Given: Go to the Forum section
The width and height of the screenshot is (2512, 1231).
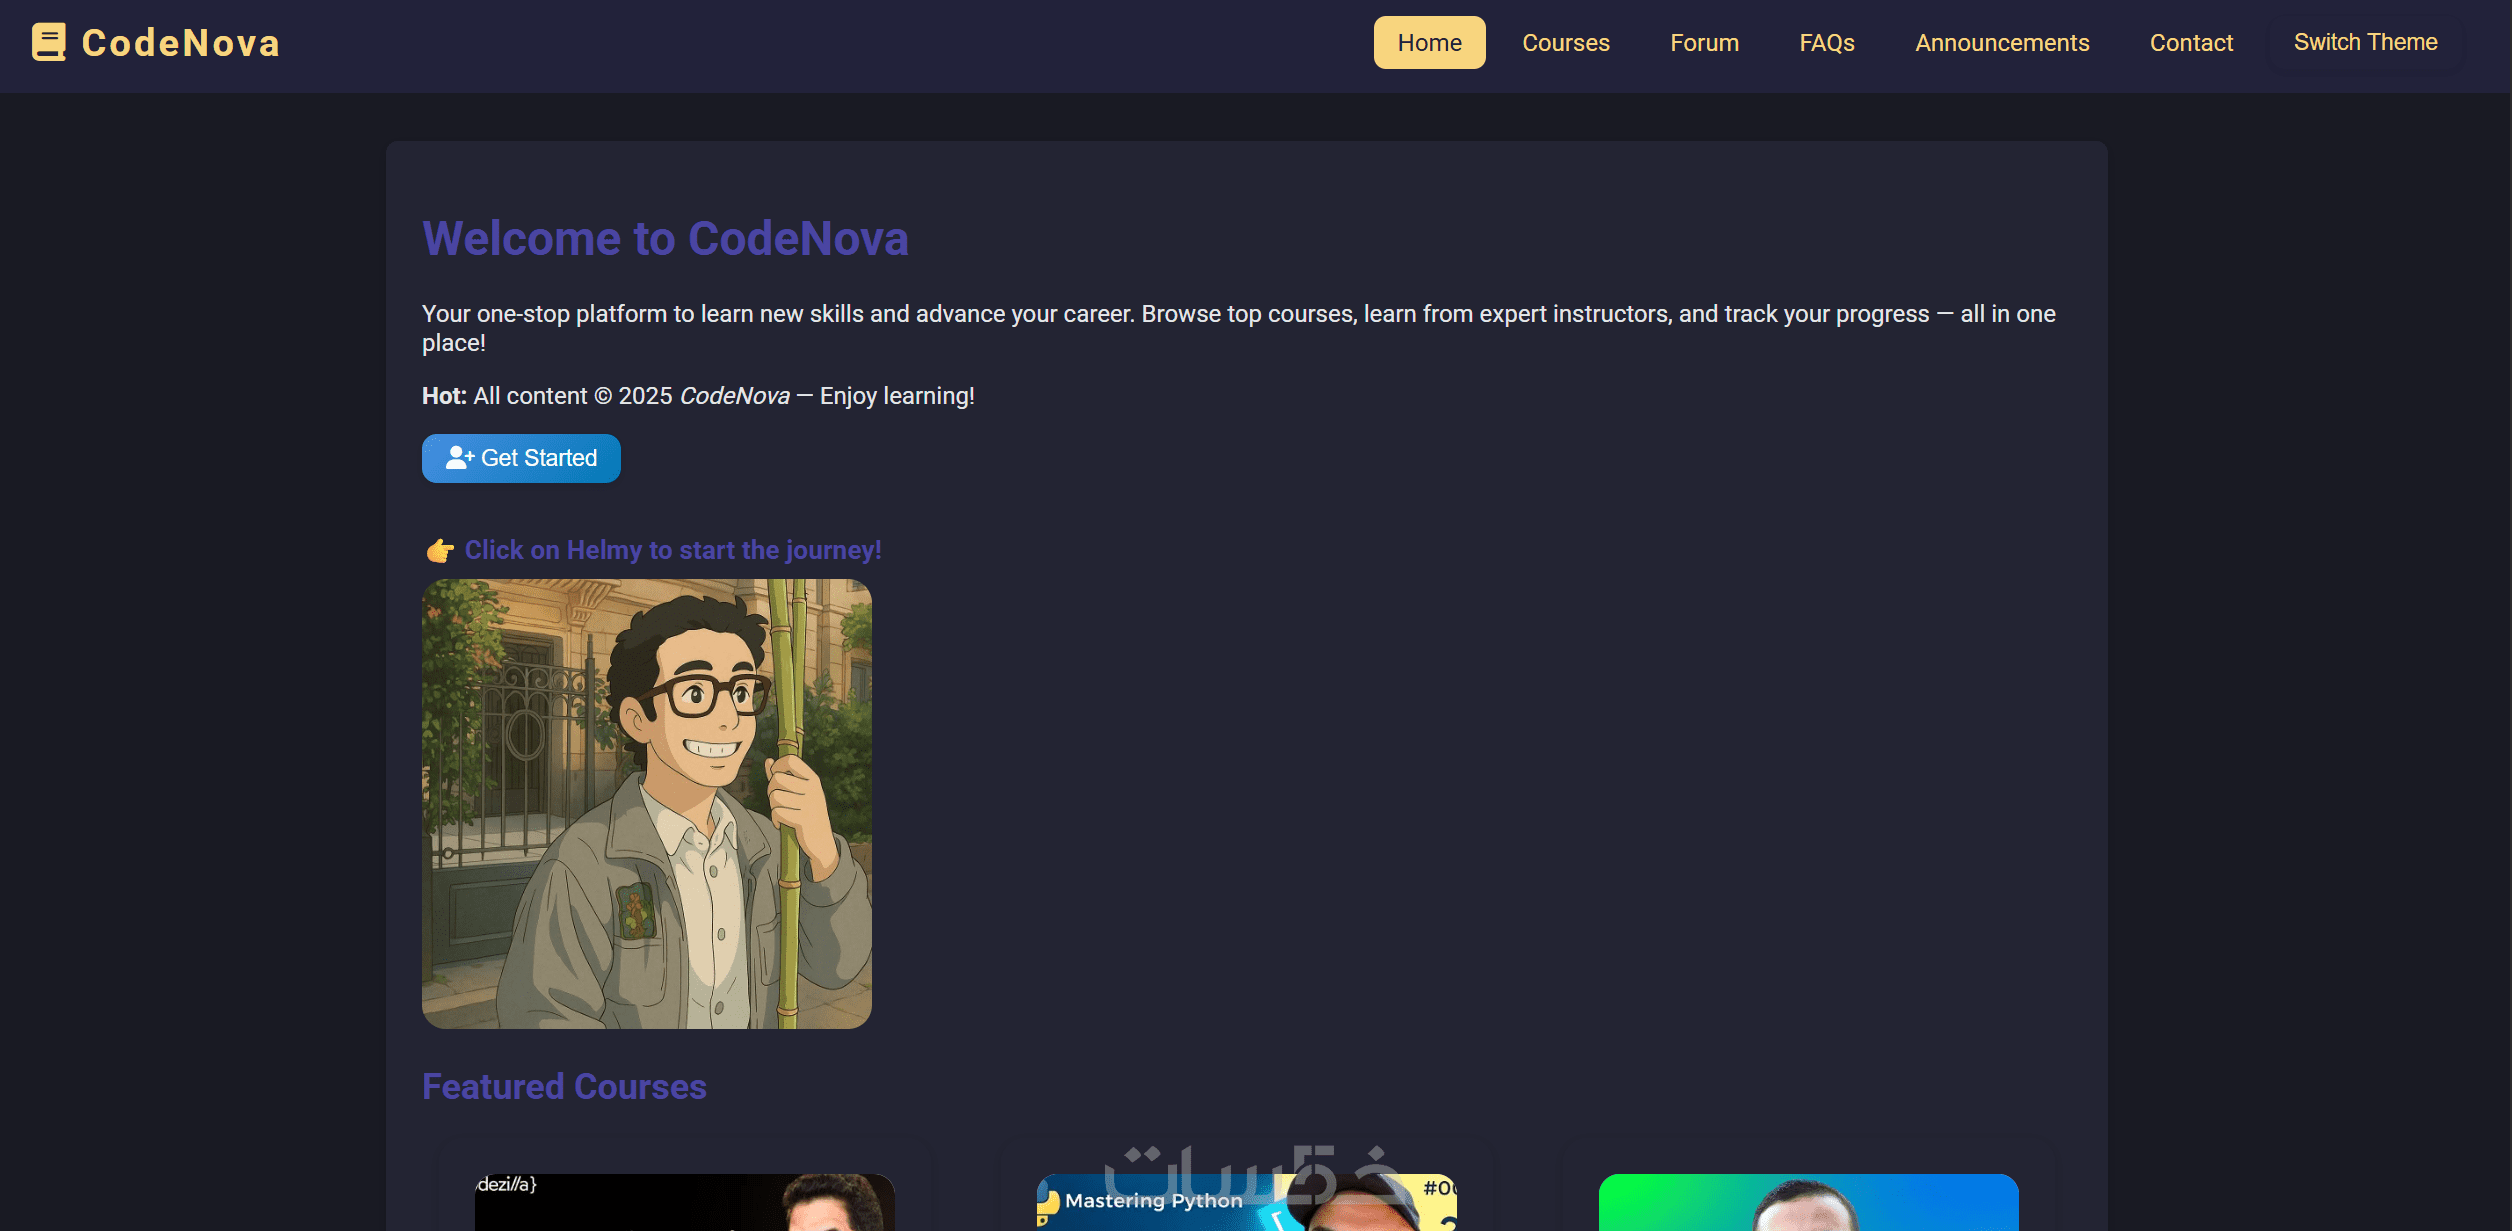Looking at the screenshot, I should [x=1704, y=43].
